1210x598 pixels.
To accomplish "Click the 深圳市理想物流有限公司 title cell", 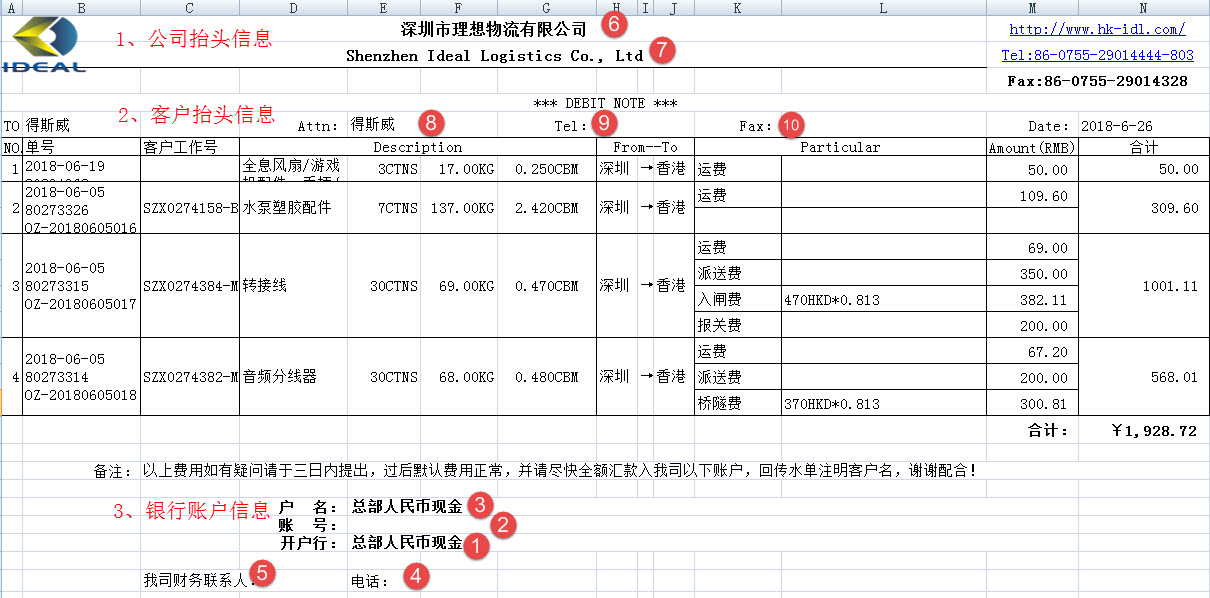I will pyautogui.click(x=493, y=29).
